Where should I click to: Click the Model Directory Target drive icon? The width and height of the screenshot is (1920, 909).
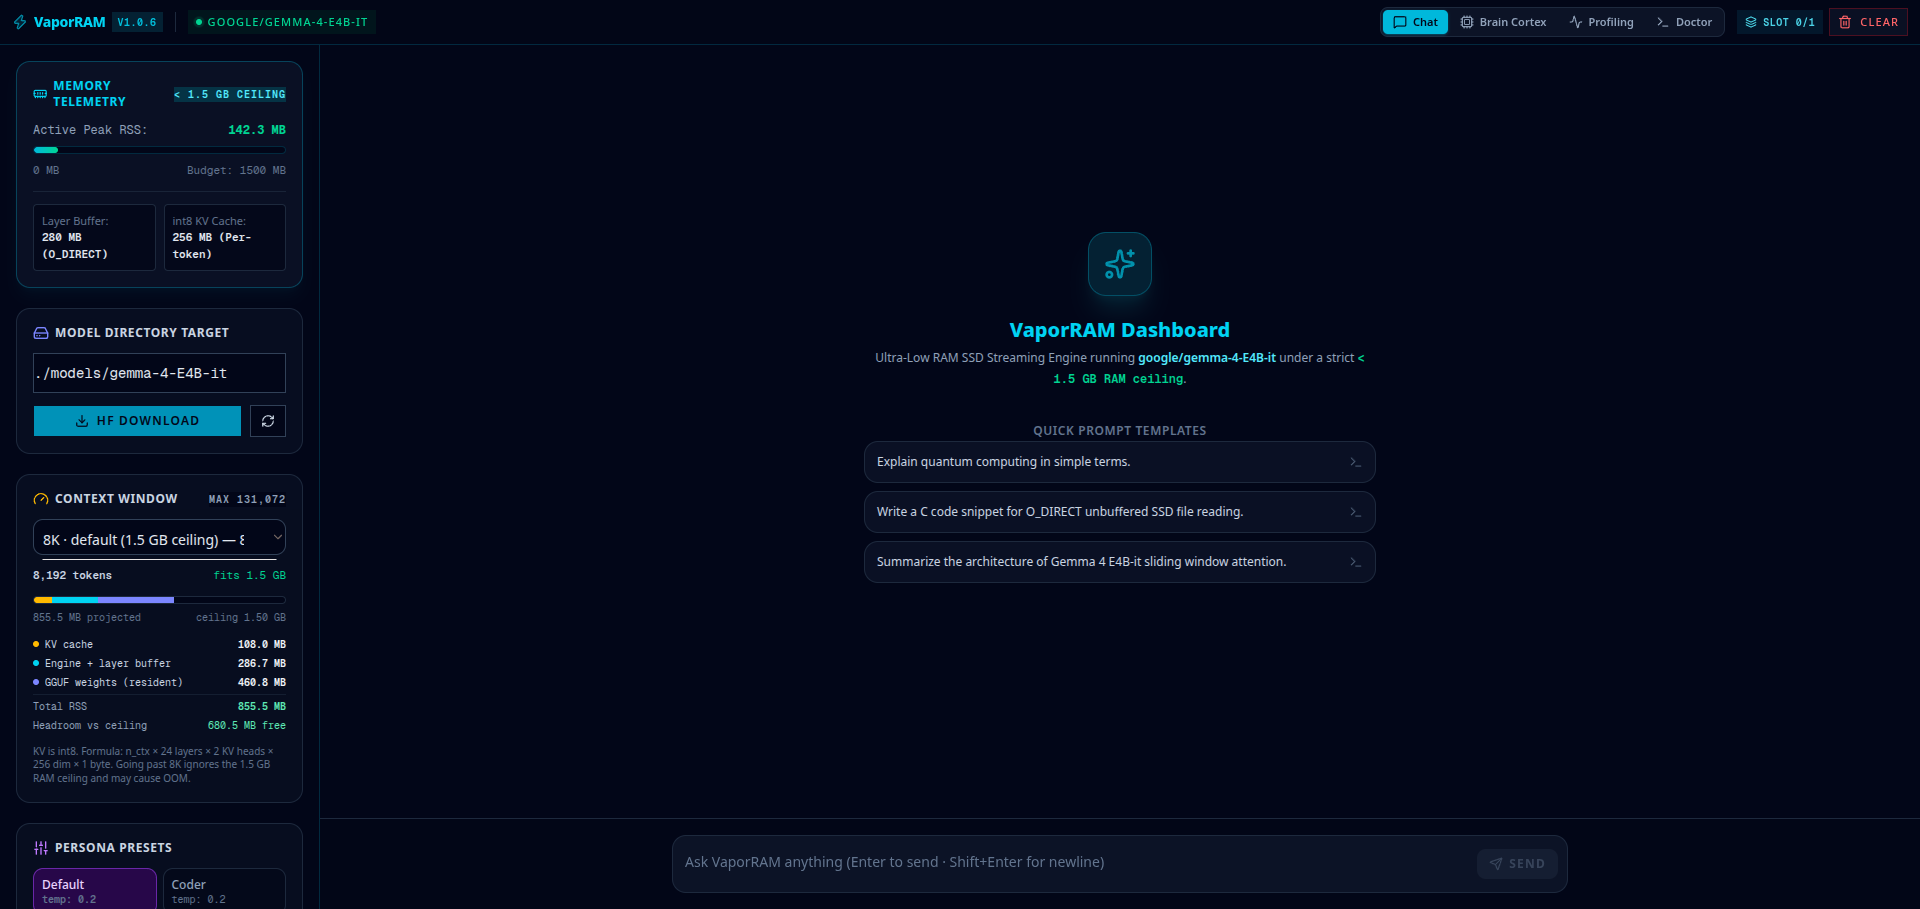41,333
